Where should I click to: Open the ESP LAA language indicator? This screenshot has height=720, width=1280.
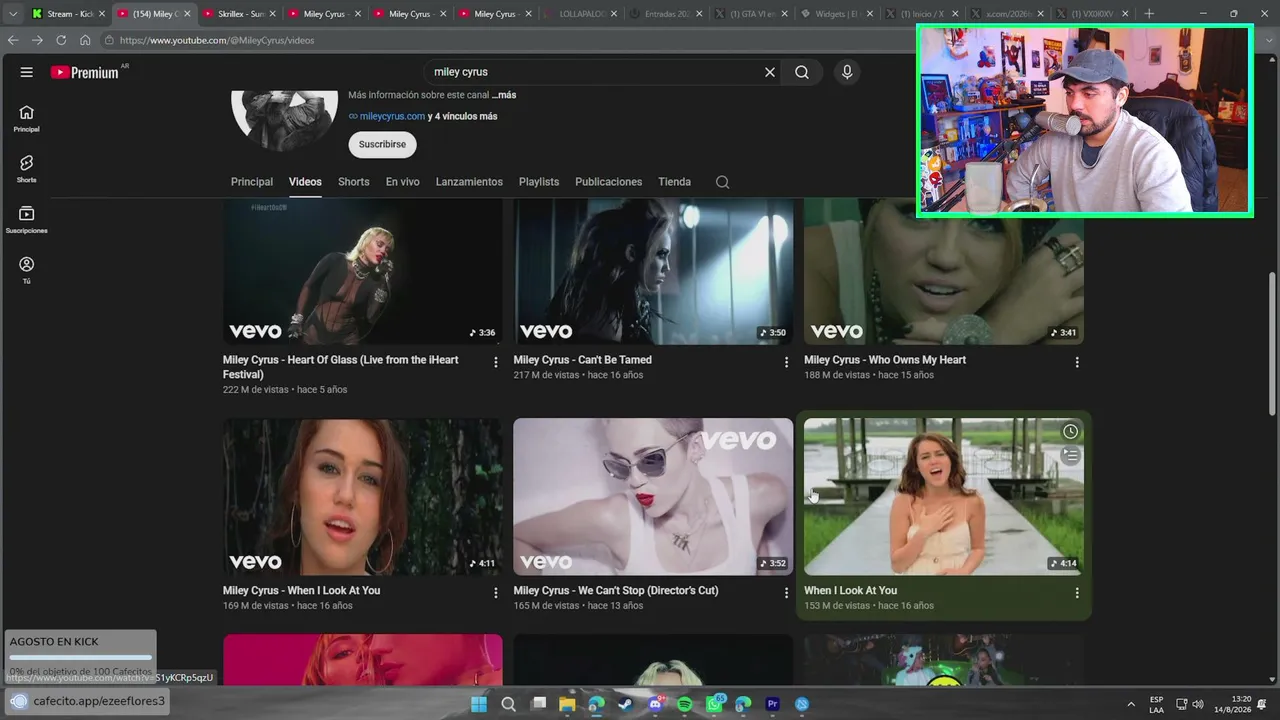coord(1157,704)
